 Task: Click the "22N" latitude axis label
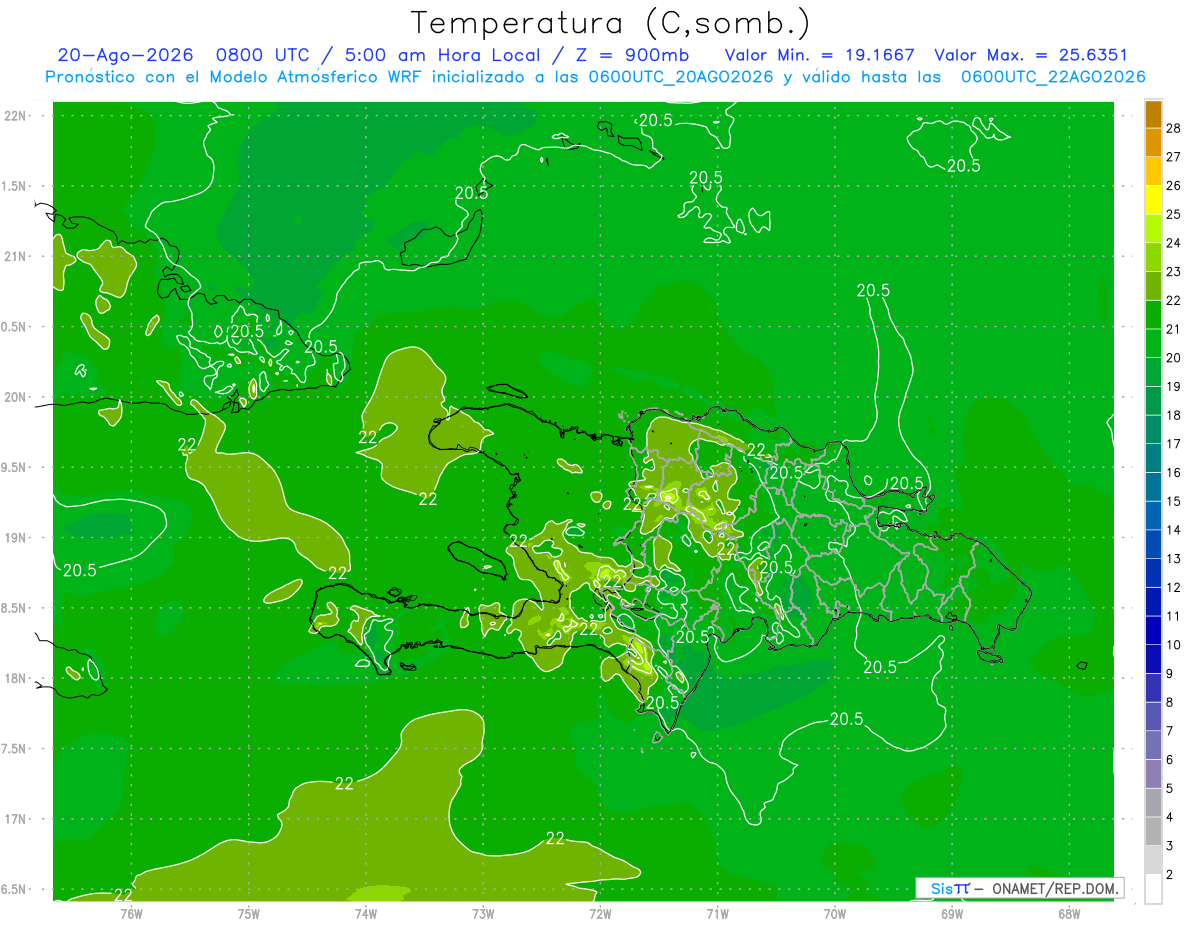click(x=16, y=116)
